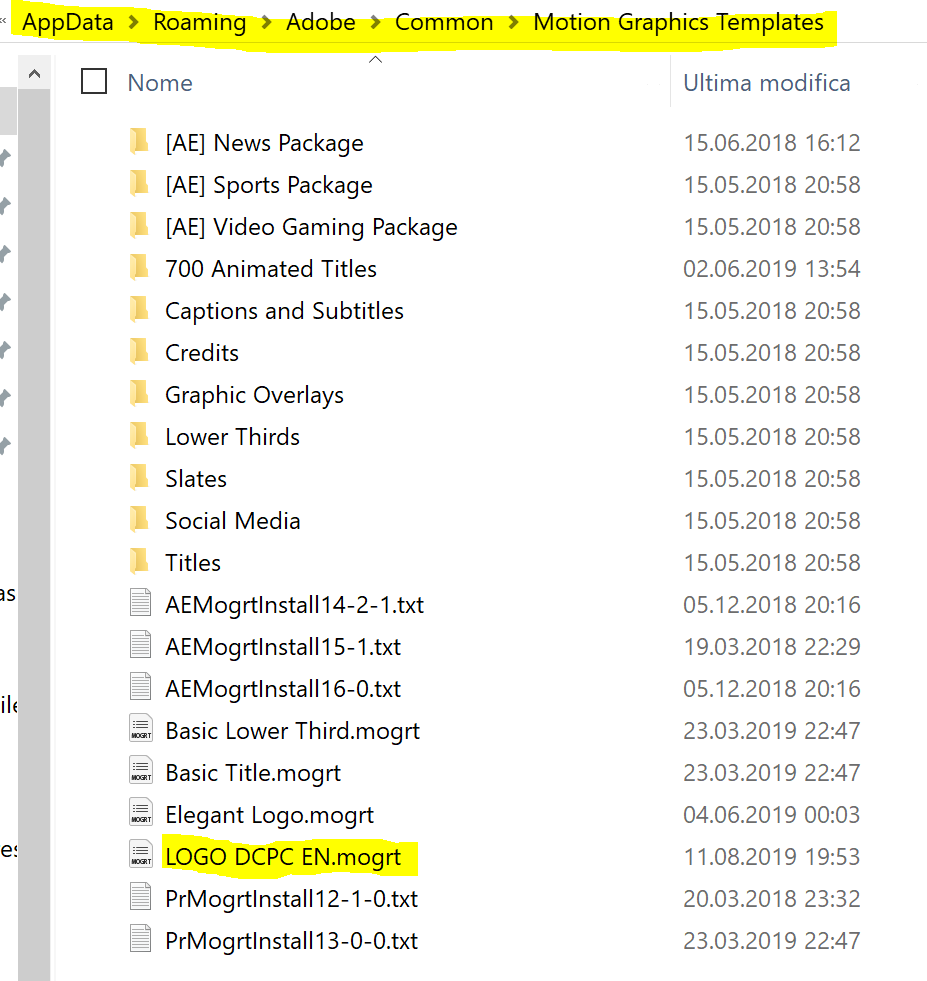The height and width of the screenshot is (981, 927).
Task: Sort files by Ultima modifica column header
Action: coord(766,82)
